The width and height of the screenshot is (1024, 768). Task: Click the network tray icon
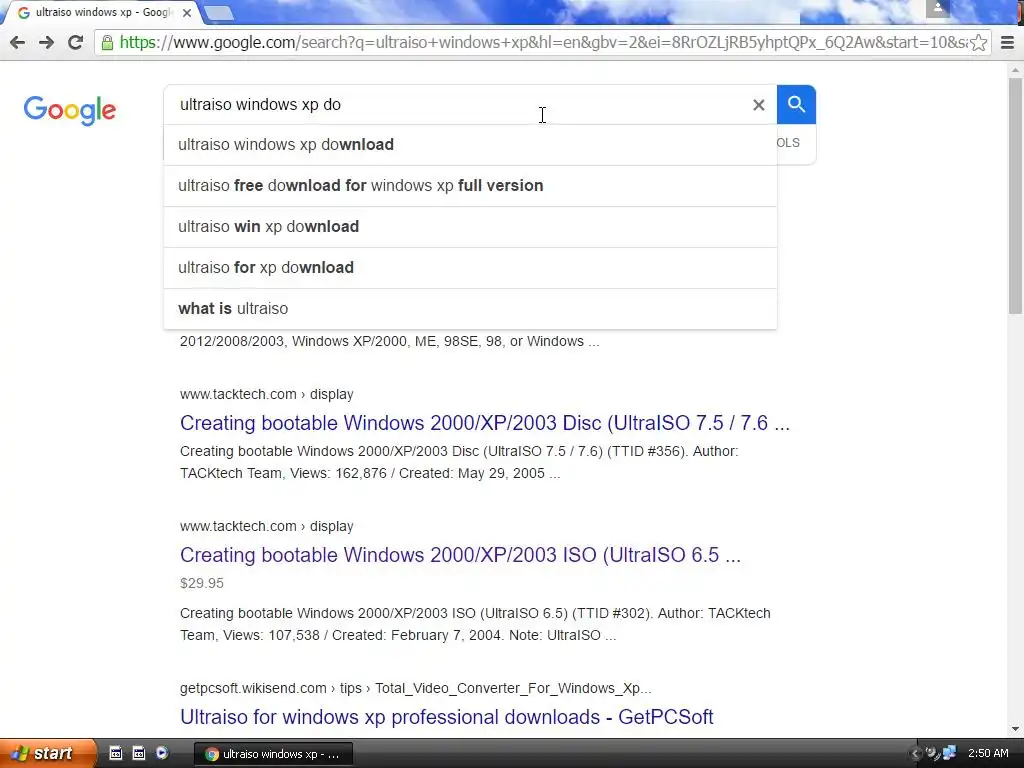(949, 753)
